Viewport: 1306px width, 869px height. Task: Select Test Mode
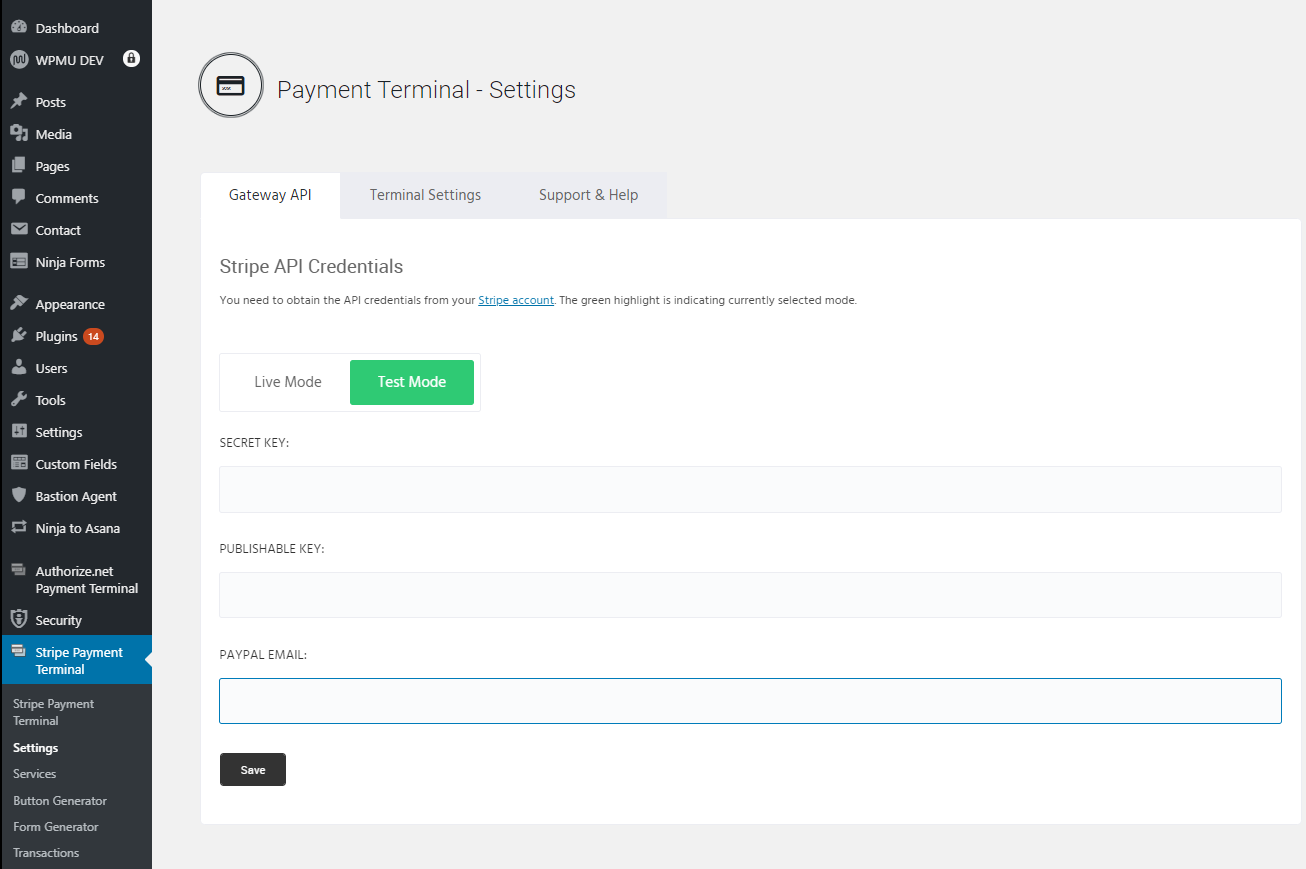pos(412,382)
